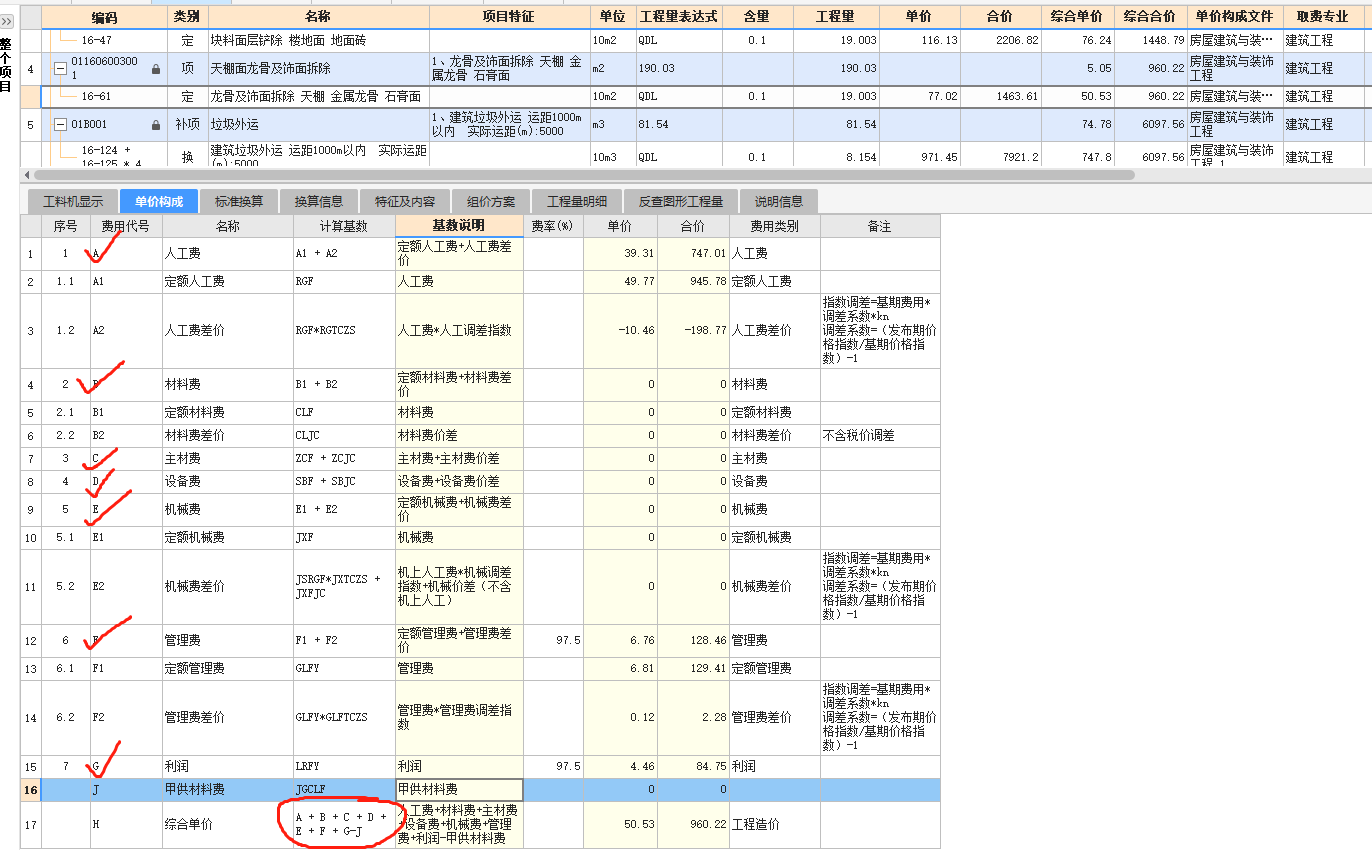Switch to the 工料机显示 tab
Viewport: 1372px width, 850px height.
click(x=73, y=201)
